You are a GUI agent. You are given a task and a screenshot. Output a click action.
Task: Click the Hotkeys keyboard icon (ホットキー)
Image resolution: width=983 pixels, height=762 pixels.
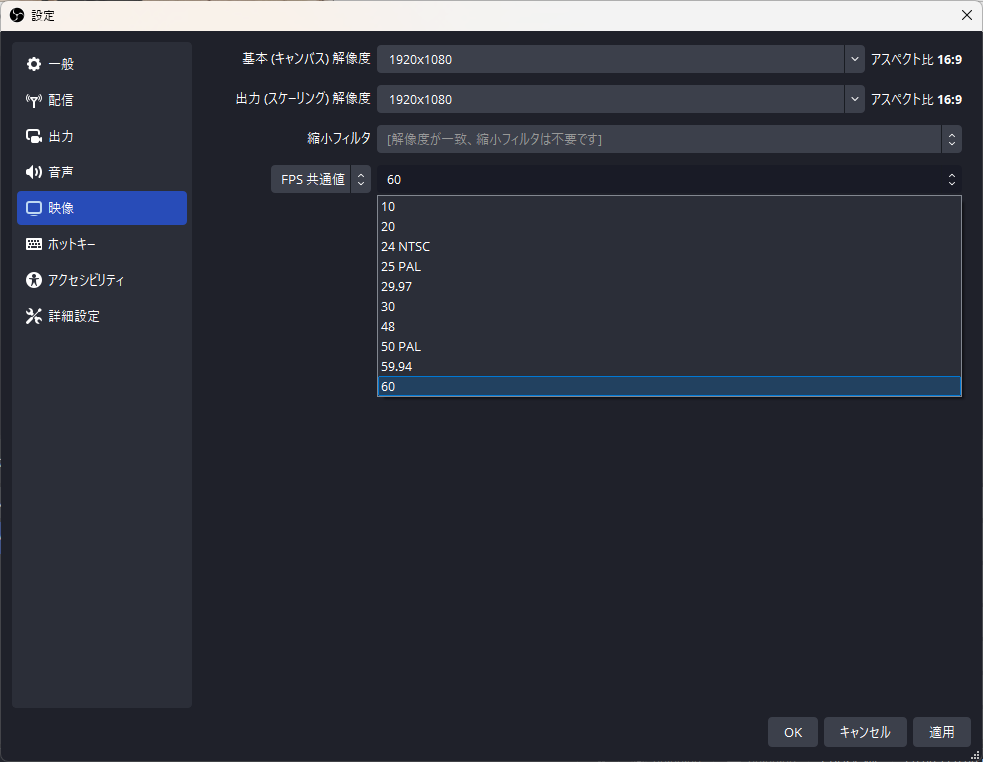34,244
